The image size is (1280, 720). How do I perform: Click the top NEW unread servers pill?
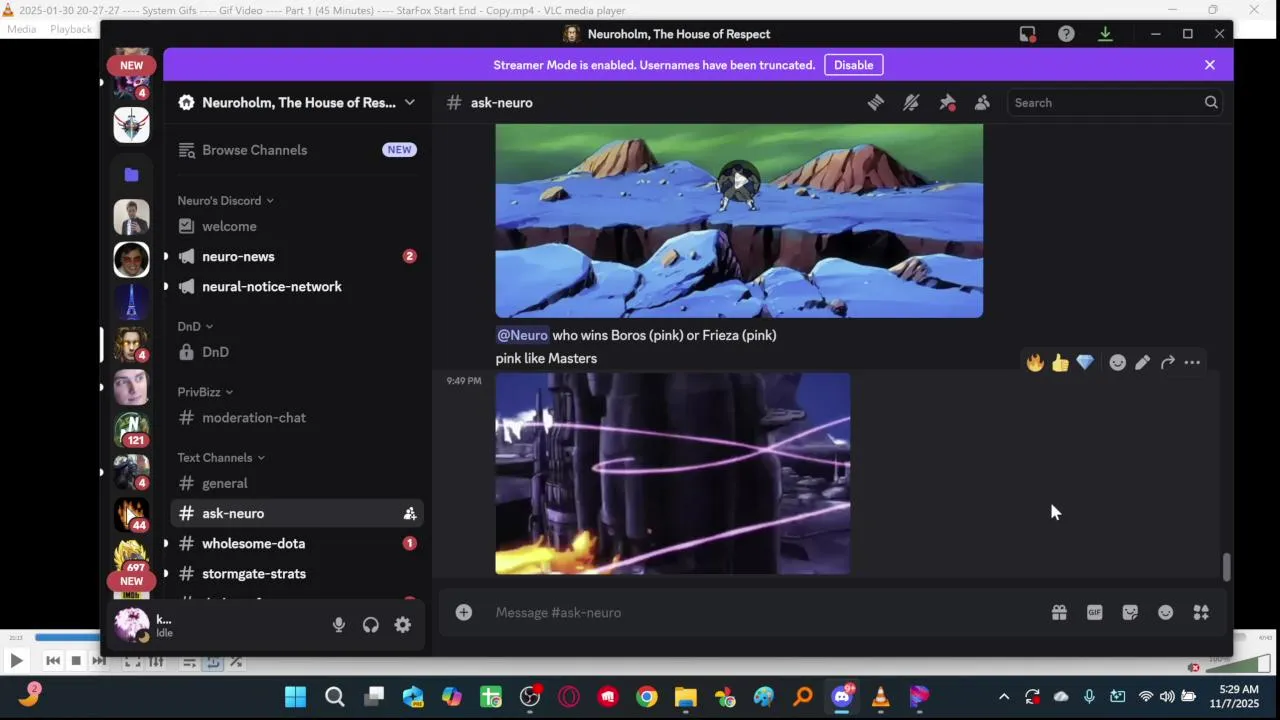[131, 65]
